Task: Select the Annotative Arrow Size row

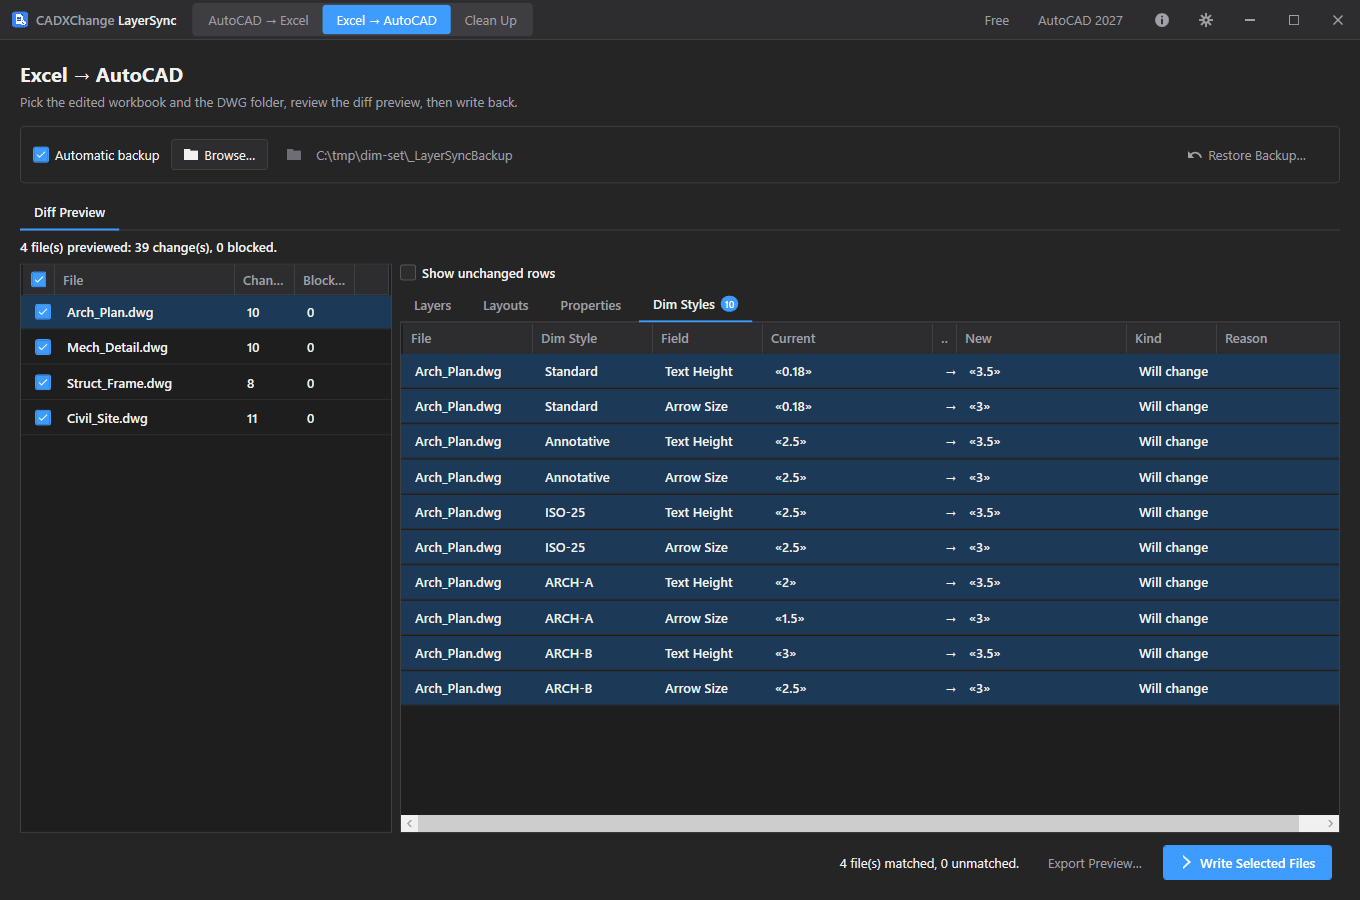Action: (870, 477)
